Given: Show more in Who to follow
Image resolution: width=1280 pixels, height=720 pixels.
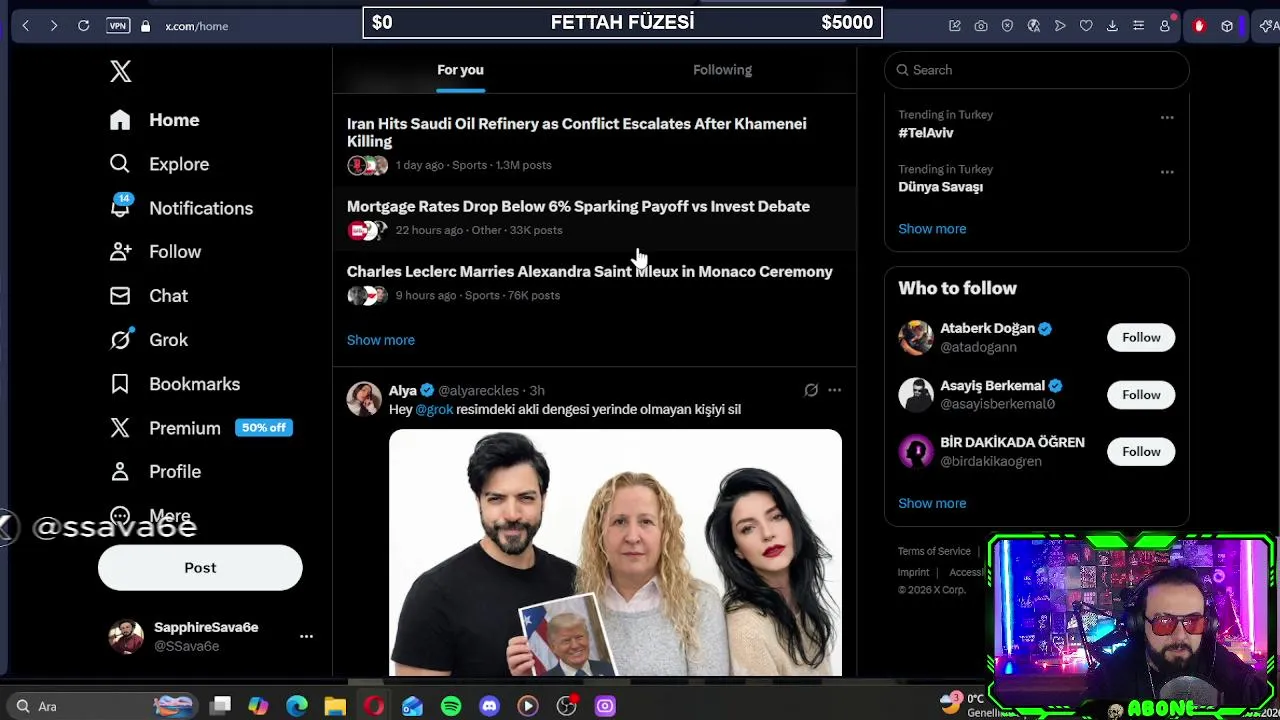Looking at the screenshot, I should (932, 503).
